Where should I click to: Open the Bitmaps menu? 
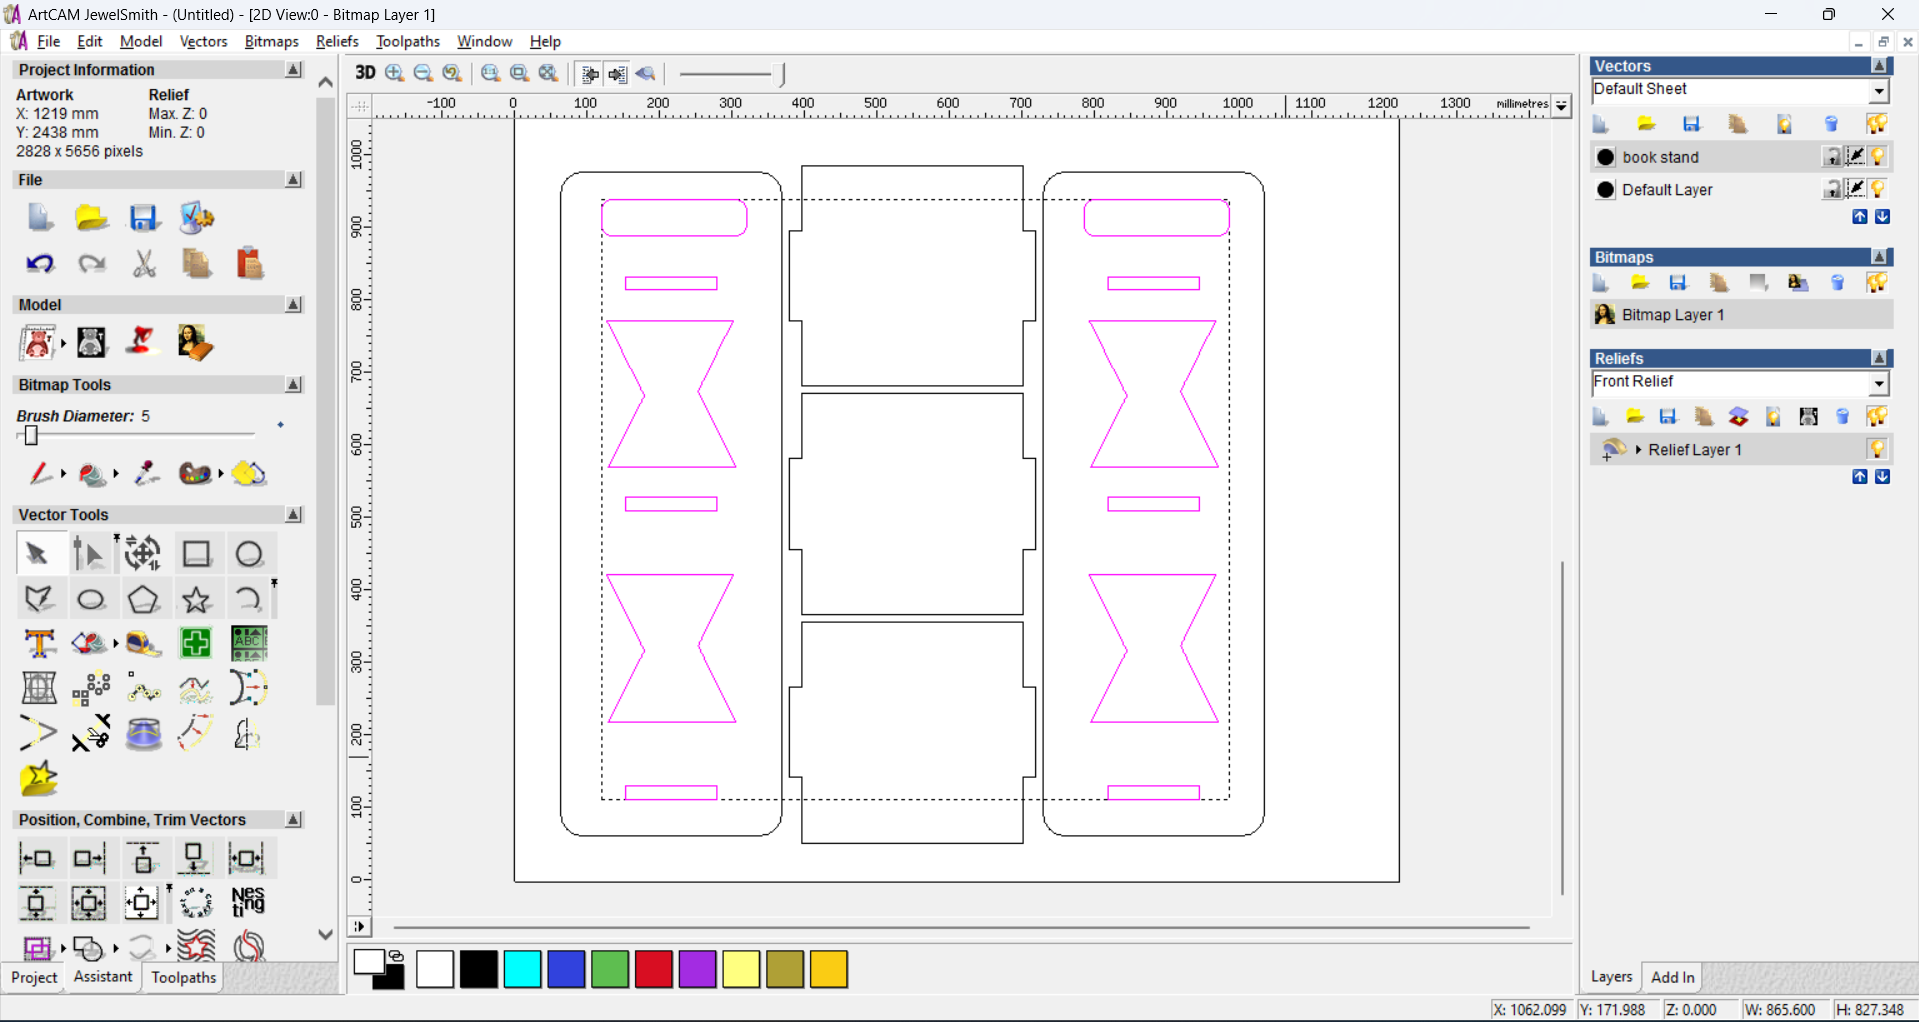pos(272,41)
